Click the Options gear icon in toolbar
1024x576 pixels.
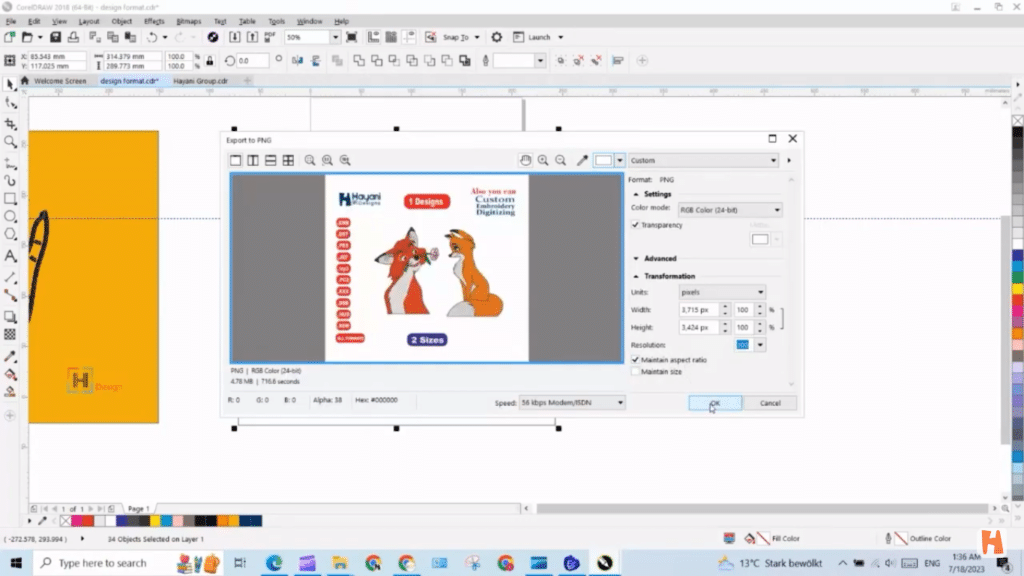point(497,37)
